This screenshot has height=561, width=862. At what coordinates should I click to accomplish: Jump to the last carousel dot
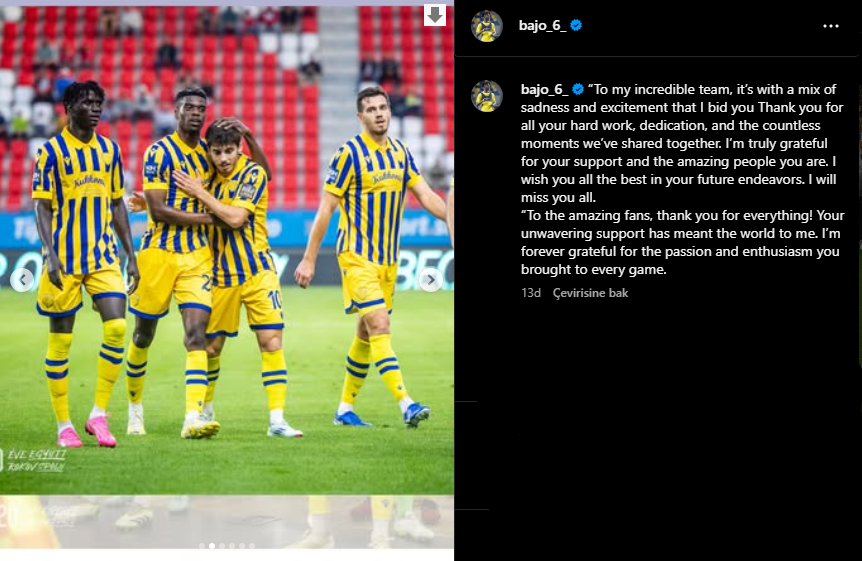(x=252, y=546)
